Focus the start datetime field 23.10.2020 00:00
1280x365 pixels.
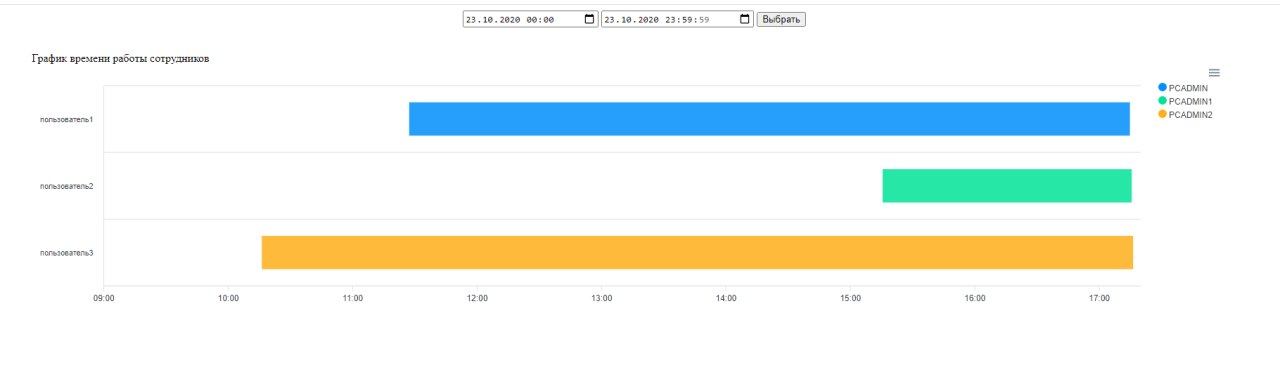point(531,19)
